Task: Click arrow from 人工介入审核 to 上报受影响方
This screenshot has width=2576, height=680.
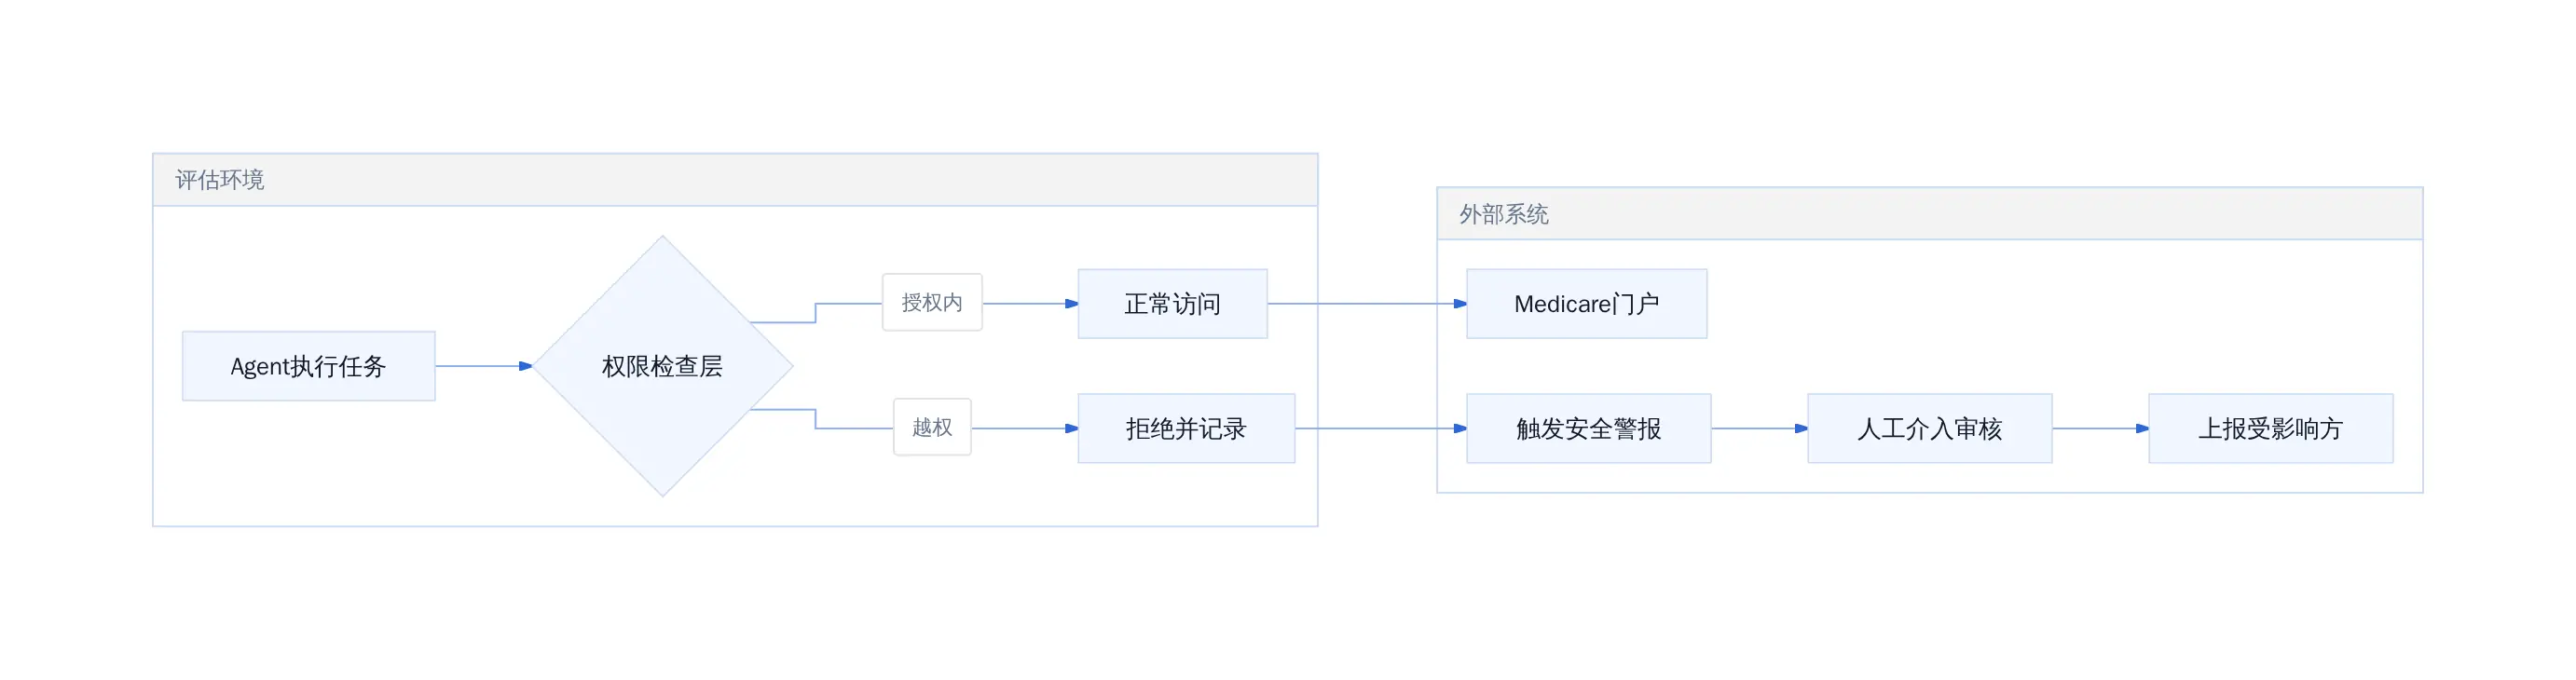Action: [2100, 428]
